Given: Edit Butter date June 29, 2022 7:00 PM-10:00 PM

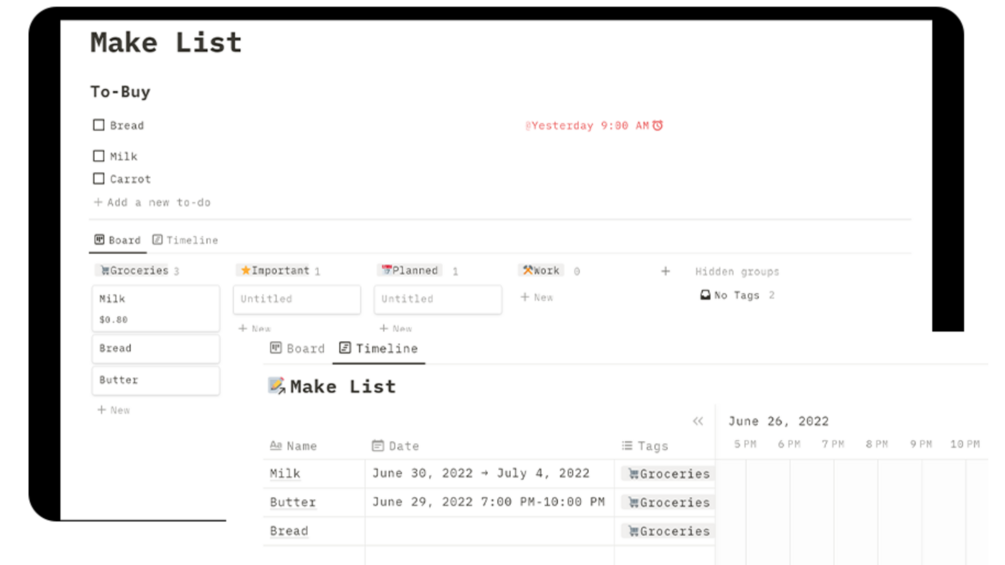Looking at the screenshot, I should tap(488, 502).
